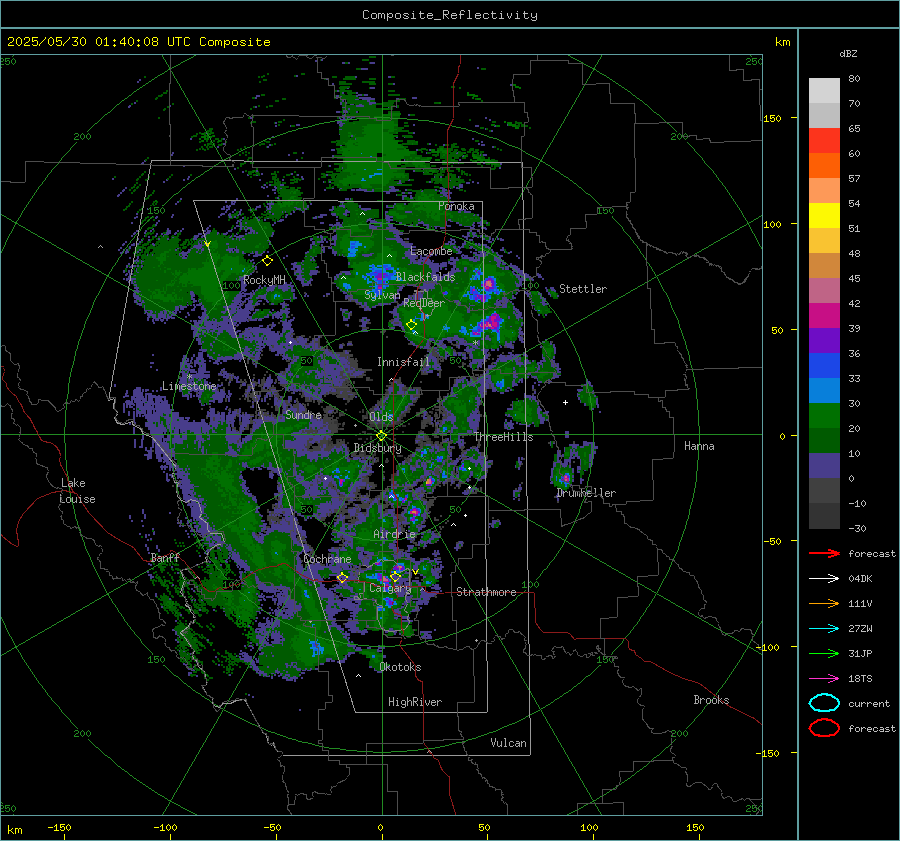Click the HighRiver city label
The image size is (900, 841).
click(415, 702)
